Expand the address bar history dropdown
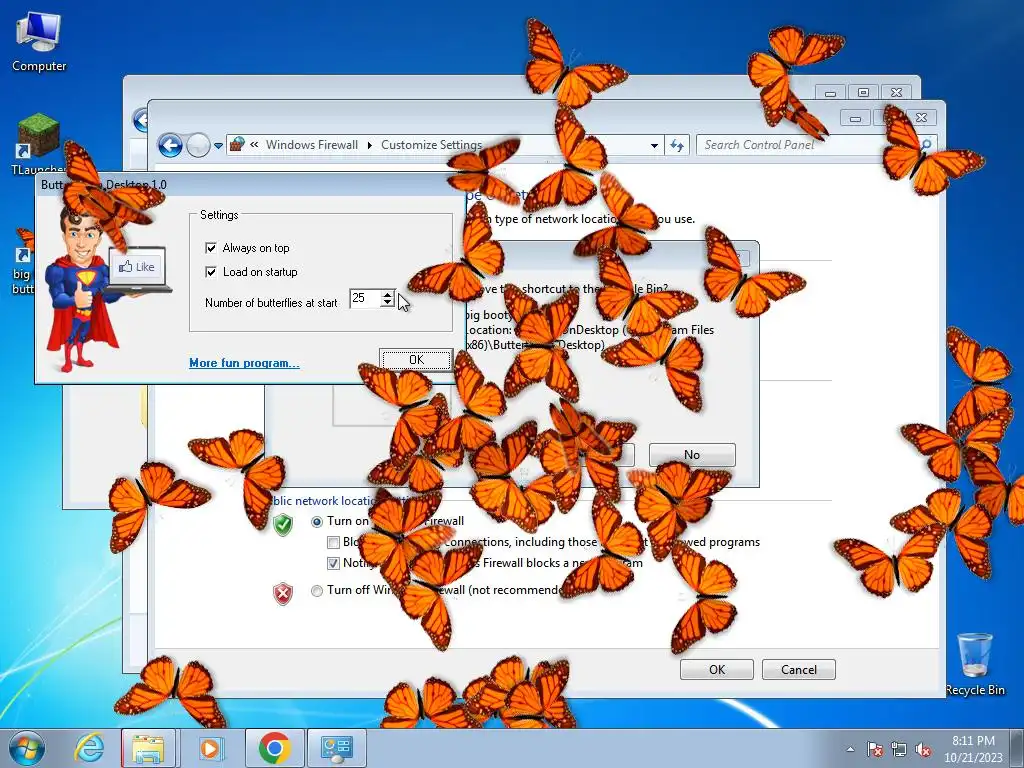 654,146
